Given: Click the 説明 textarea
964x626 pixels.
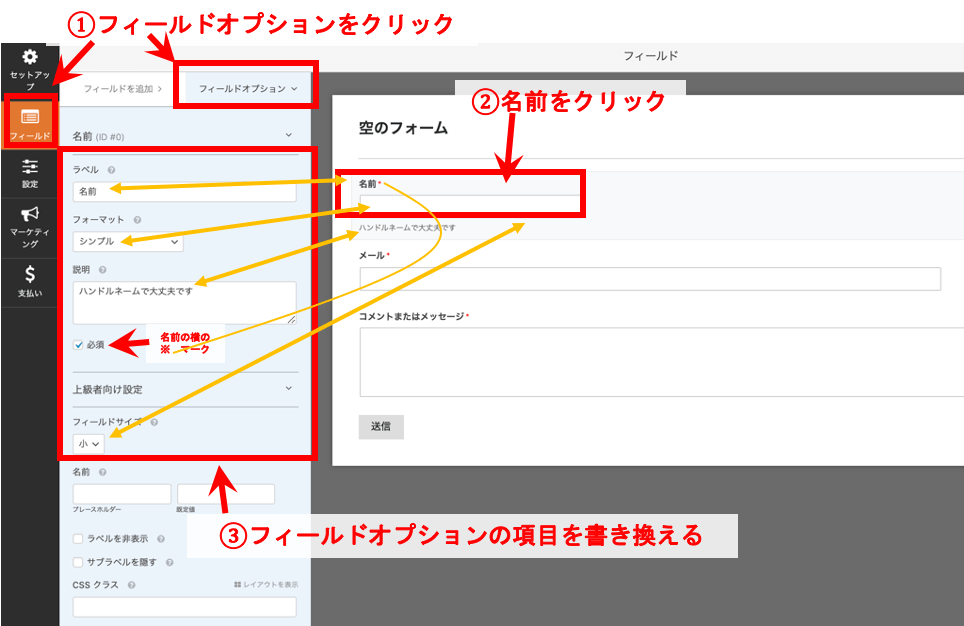Looking at the screenshot, I should (x=184, y=303).
